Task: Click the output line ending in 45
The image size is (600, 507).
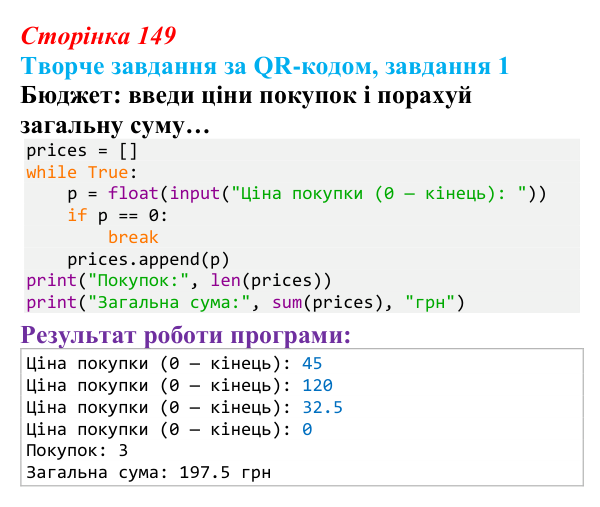Action: click(174, 364)
